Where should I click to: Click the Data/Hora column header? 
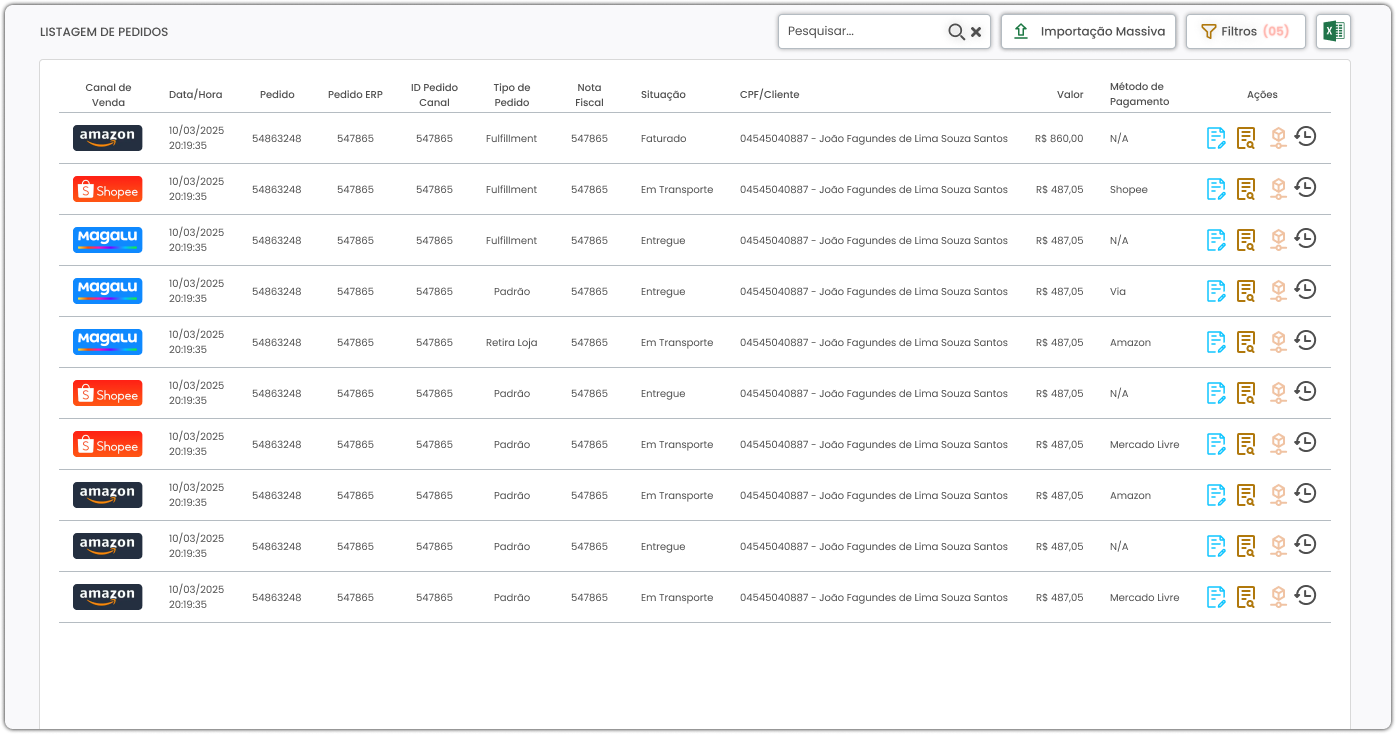tap(196, 95)
